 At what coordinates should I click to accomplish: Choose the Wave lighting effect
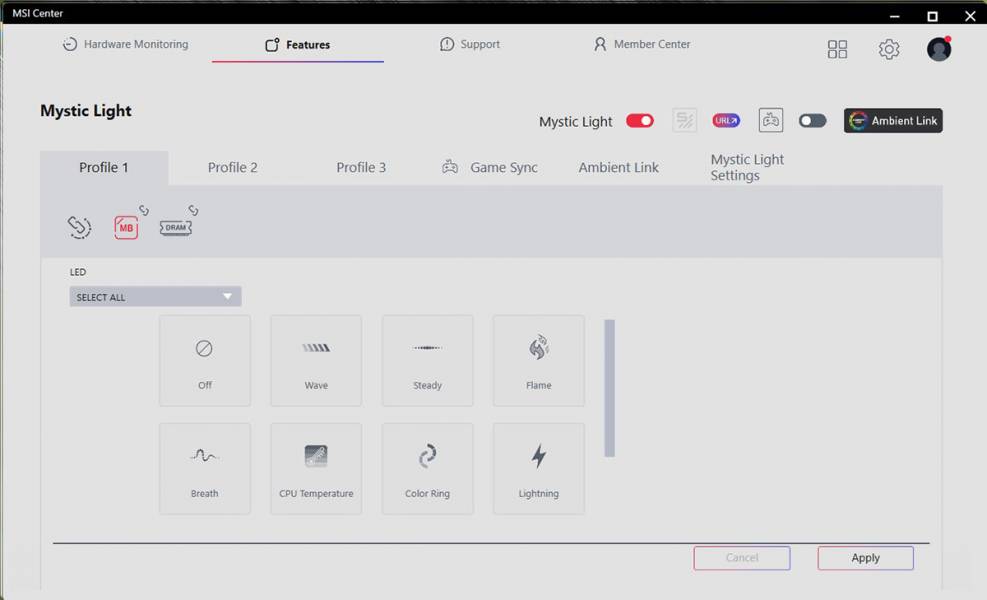pos(316,361)
